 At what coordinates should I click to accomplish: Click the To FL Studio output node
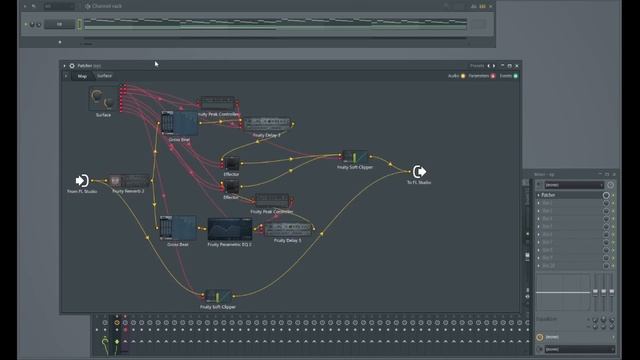[419, 171]
